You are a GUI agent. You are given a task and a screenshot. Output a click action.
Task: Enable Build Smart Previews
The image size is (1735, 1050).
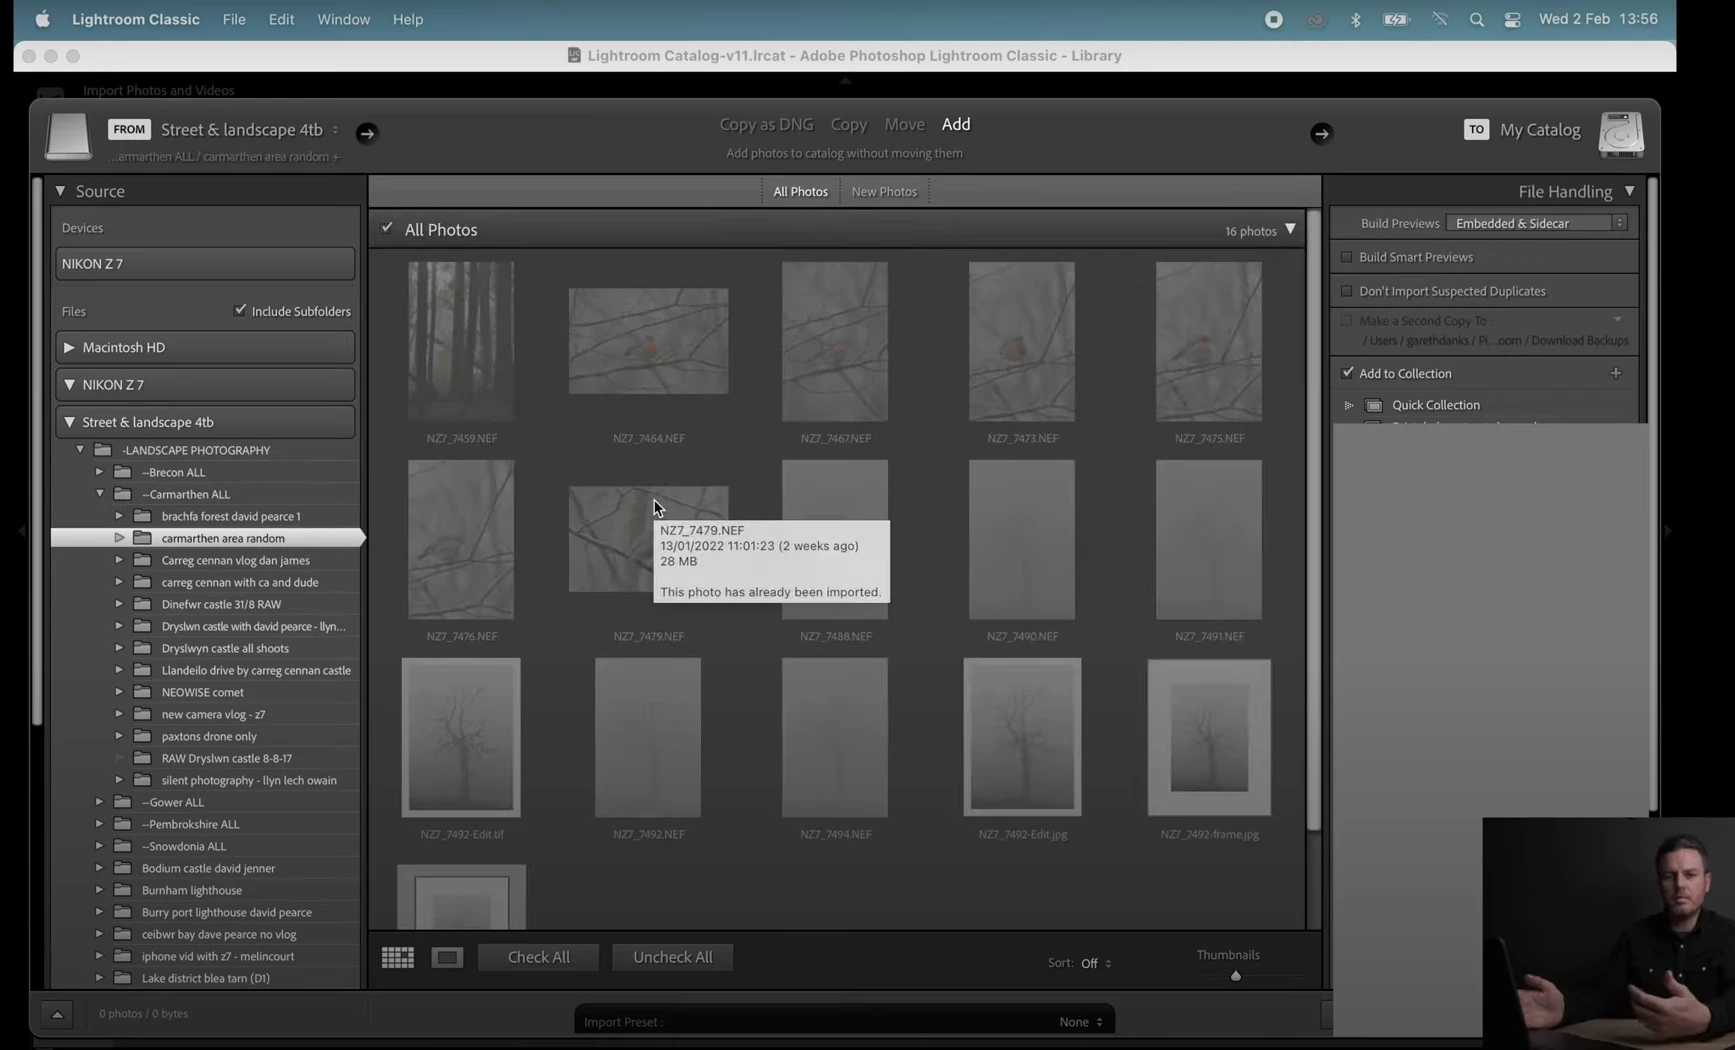point(1347,257)
